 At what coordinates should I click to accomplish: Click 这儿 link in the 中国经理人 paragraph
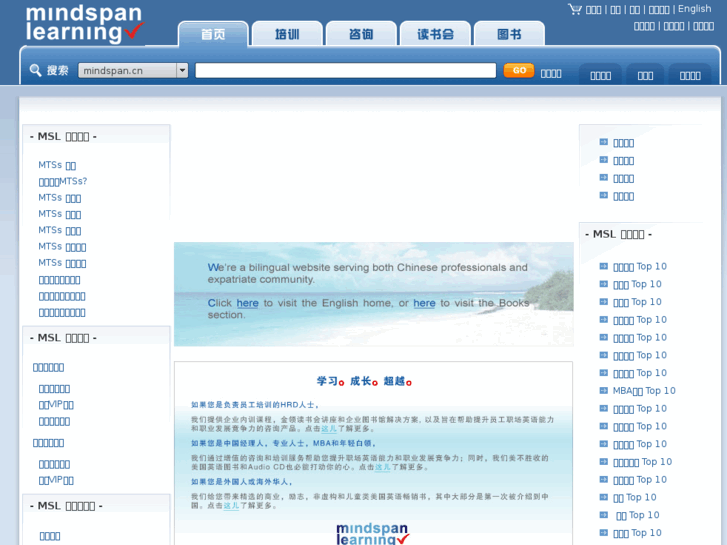[383, 467]
